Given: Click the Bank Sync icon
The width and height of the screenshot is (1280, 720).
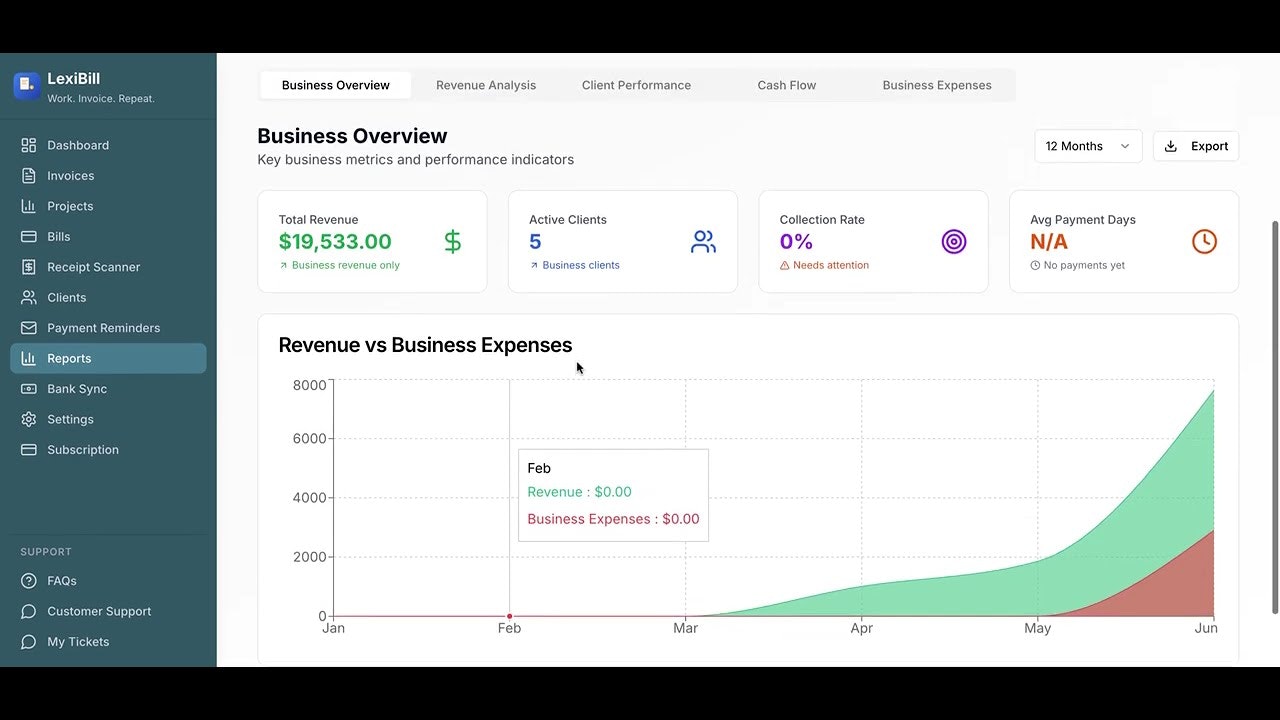Looking at the screenshot, I should [29, 389].
